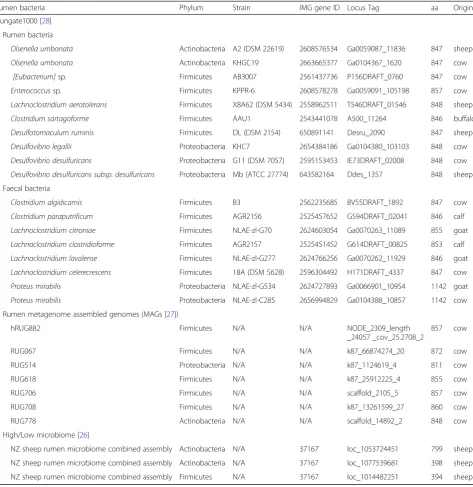The image size is (473, 487).
Task: Click the Strain column header
Action: 241,8
